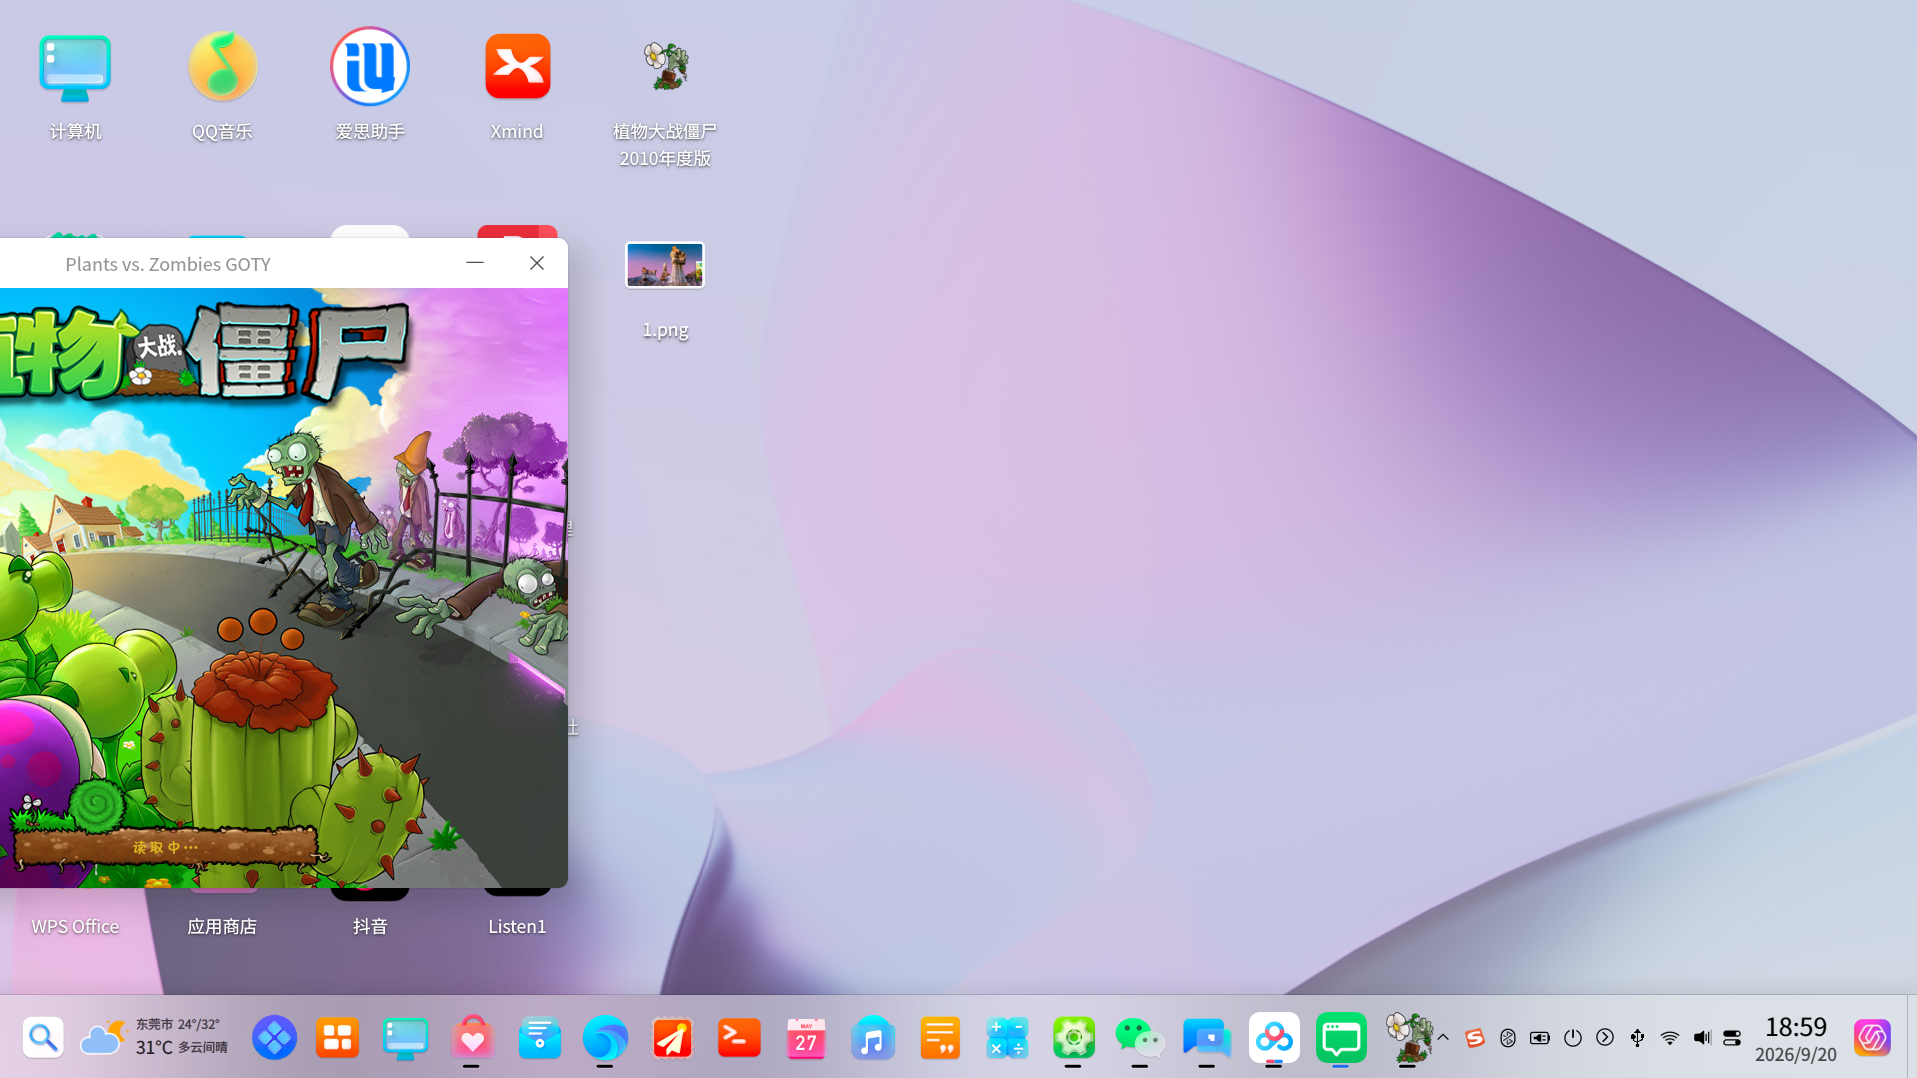Image resolution: width=1917 pixels, height=1078 pixels.
Task: Launch the music note player icon
Action: coord(873,1039)
